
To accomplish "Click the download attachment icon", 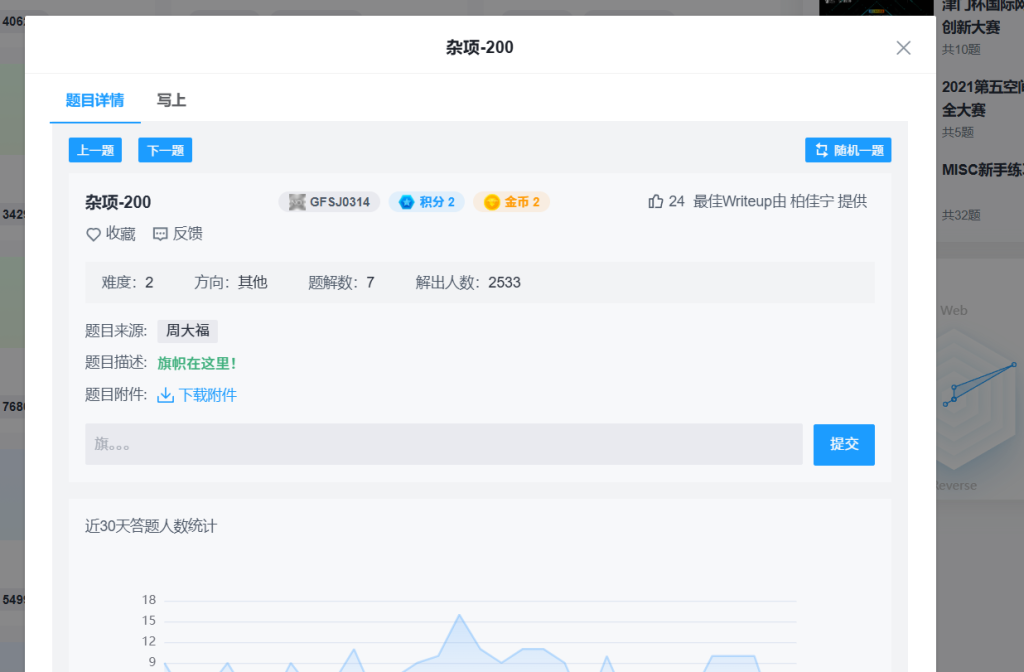I will 166,395.
